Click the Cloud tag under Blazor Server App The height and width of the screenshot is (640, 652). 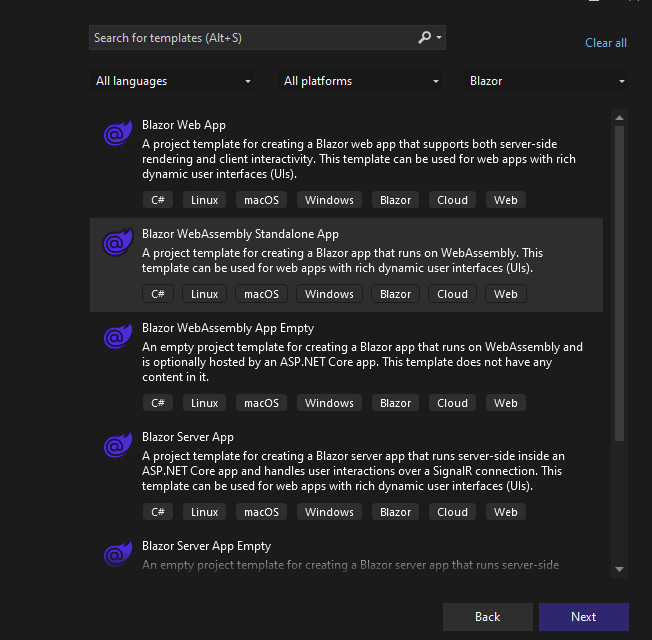coord(452,512)
